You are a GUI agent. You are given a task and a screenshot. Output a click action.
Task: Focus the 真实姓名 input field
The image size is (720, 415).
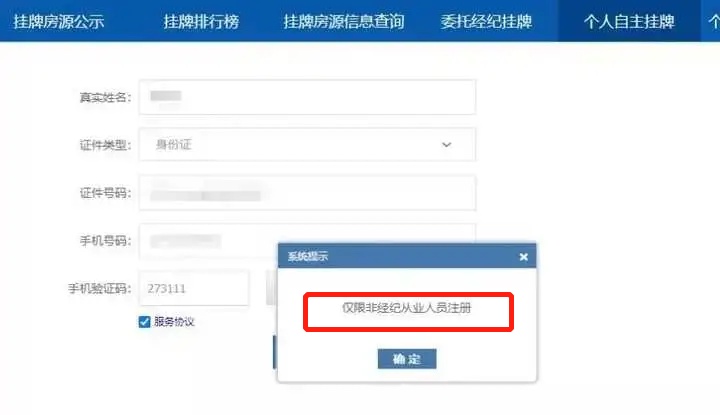pyautogui.click(x=307, y=97)
